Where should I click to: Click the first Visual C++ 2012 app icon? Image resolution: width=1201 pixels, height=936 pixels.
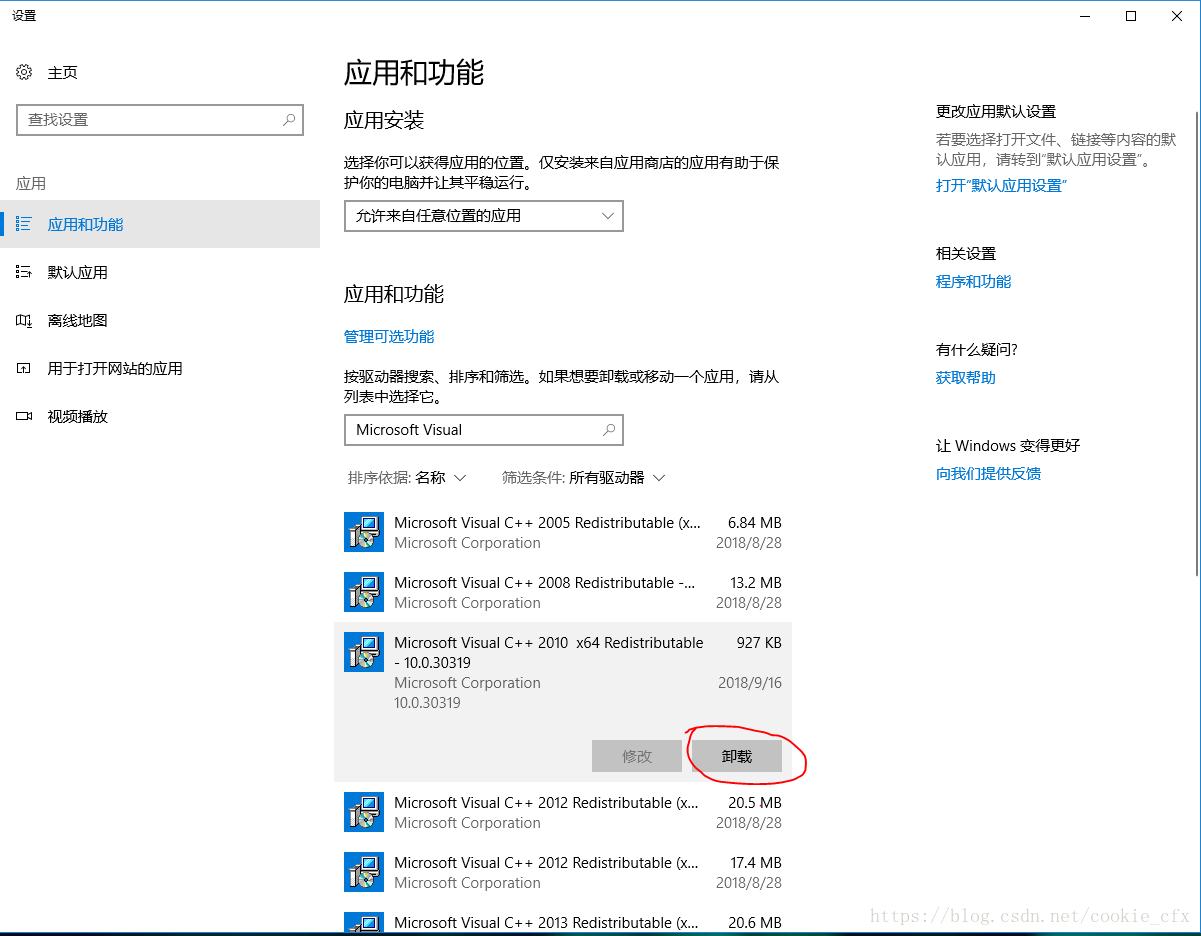point(364,812)
